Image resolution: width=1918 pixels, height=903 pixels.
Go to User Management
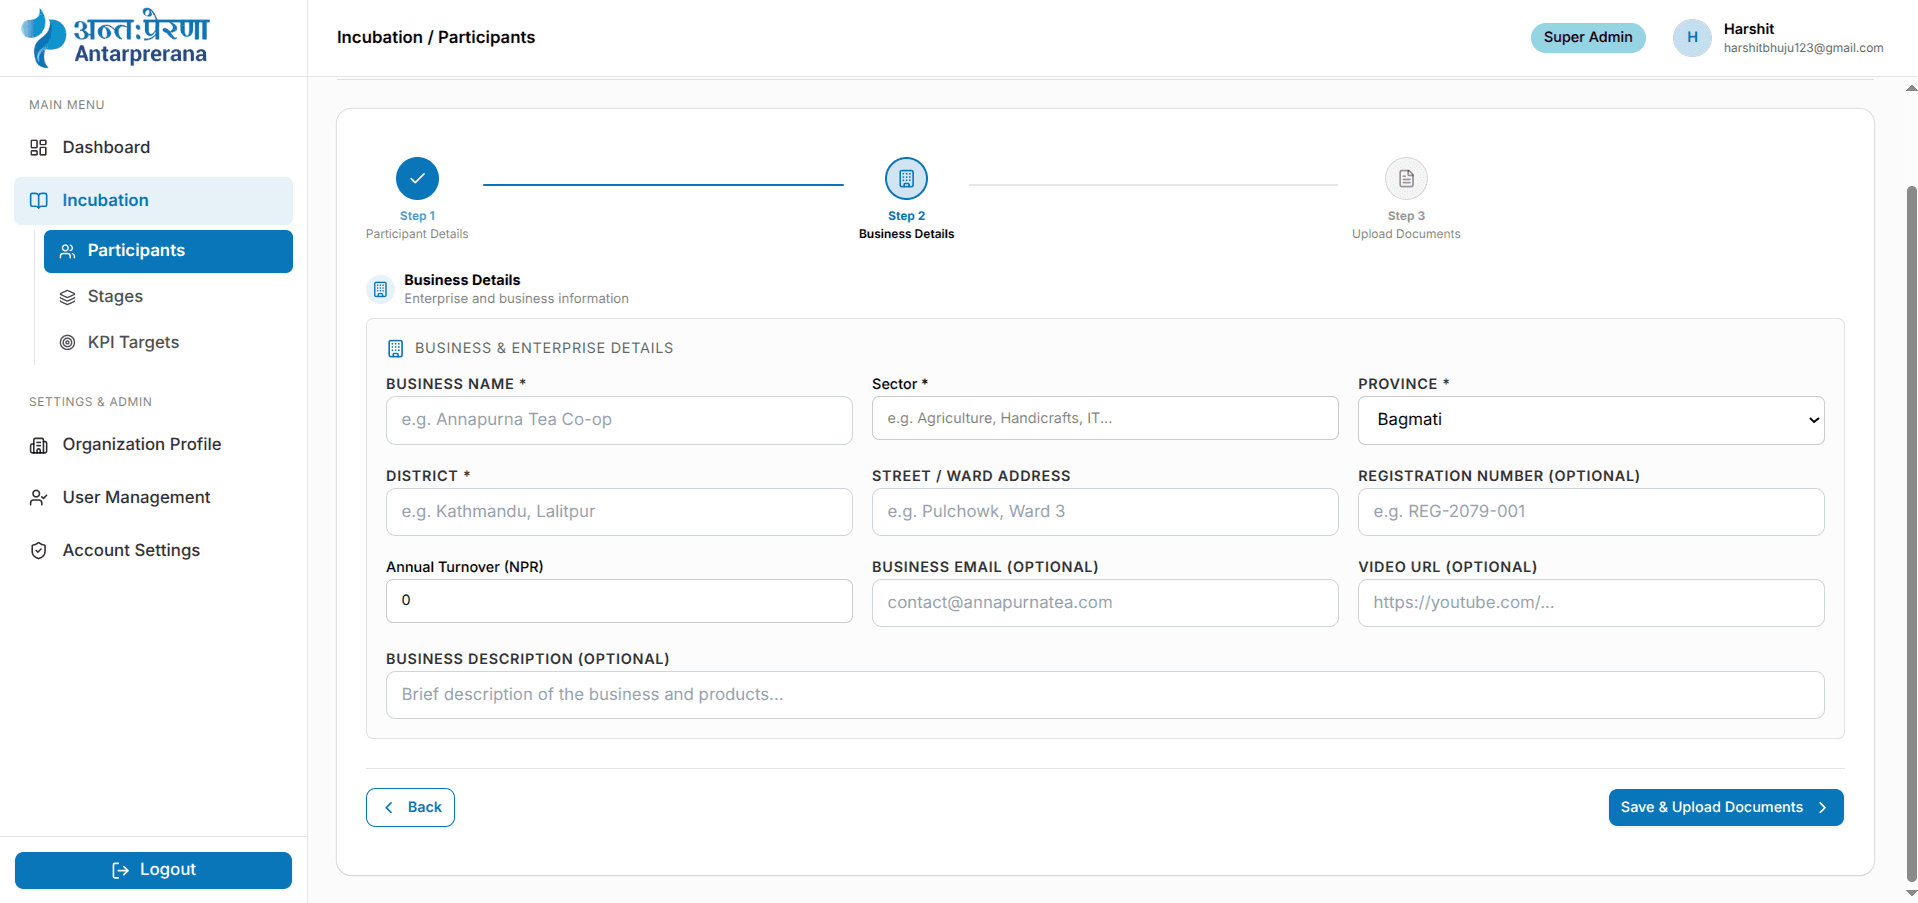coord(153,497)
